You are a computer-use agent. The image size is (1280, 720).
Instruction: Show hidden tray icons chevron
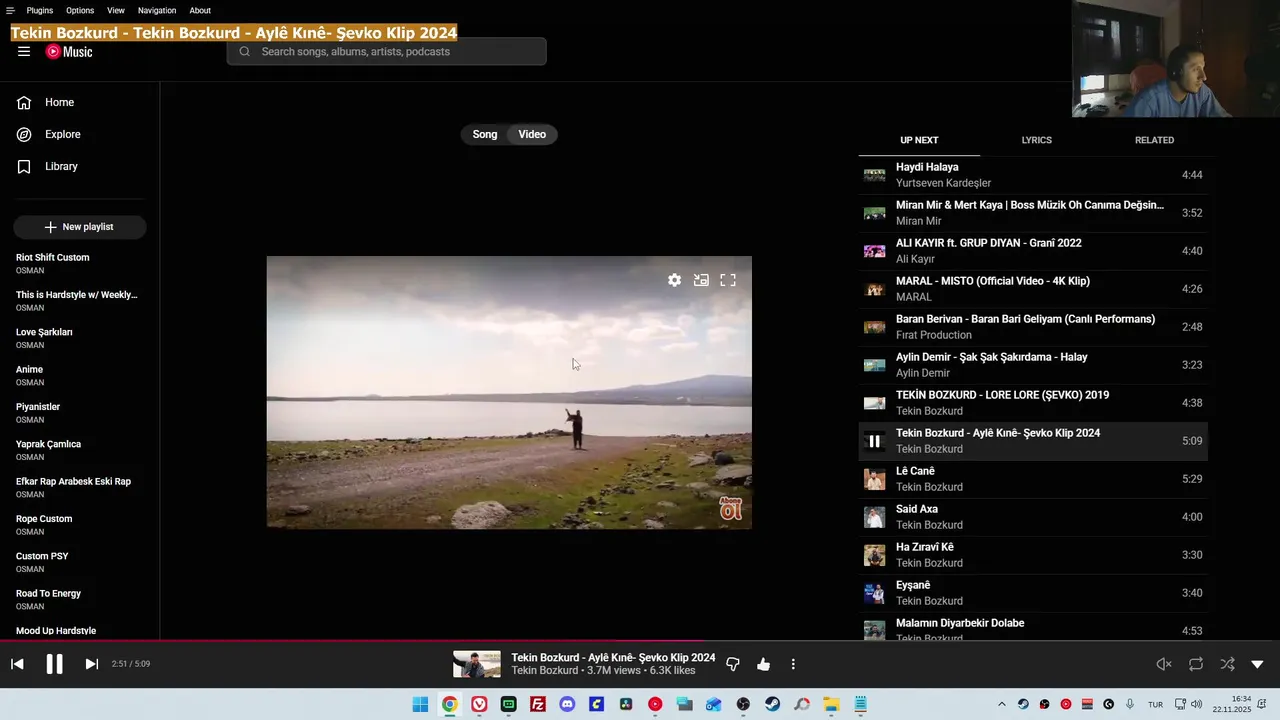click(1002, 704)
